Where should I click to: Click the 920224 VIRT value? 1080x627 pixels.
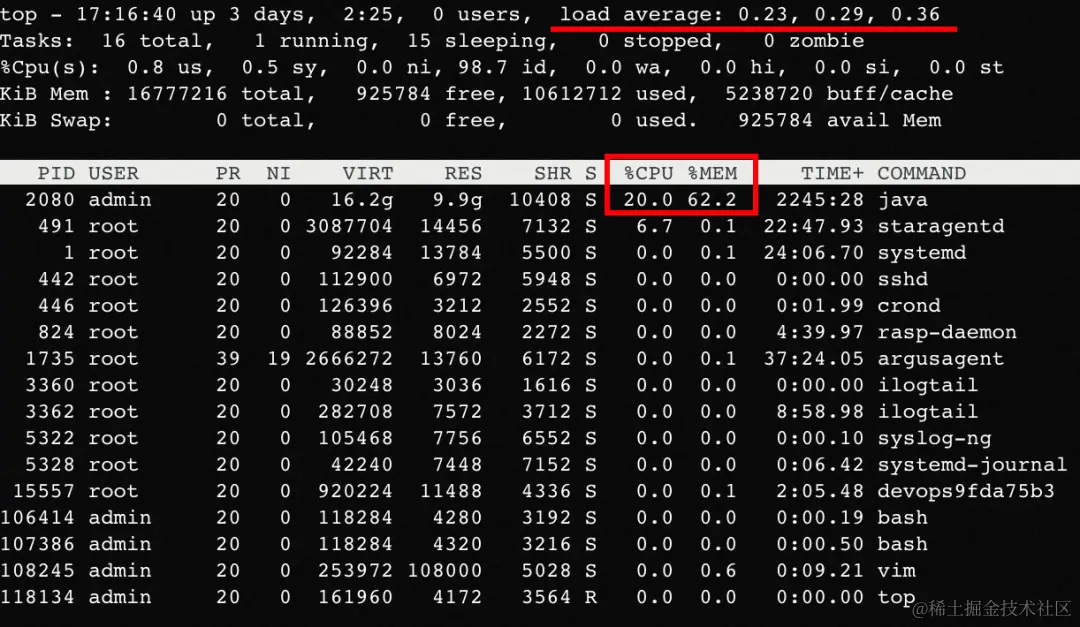click(355, 491)
